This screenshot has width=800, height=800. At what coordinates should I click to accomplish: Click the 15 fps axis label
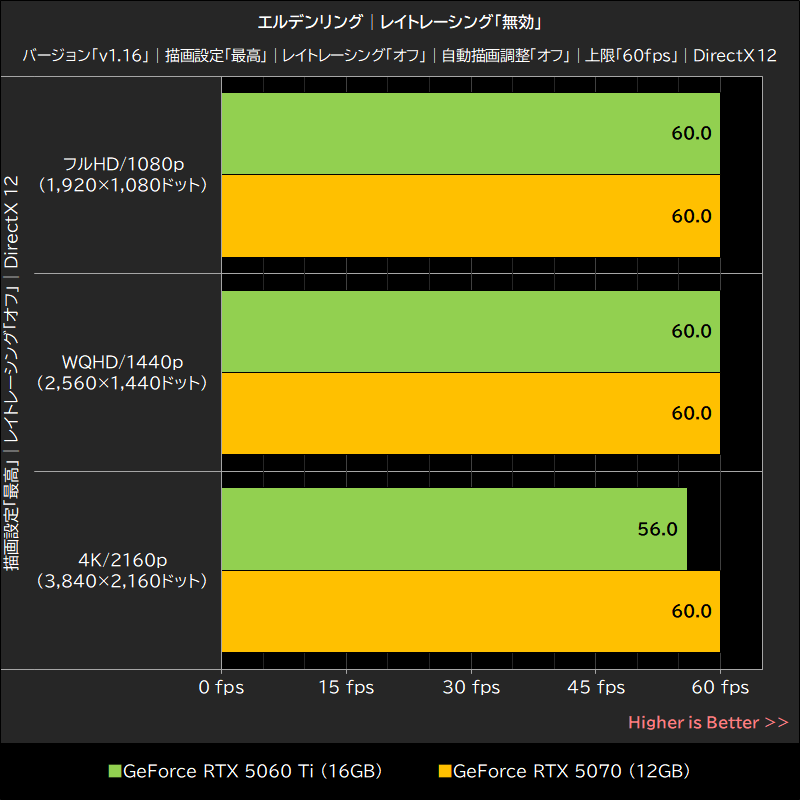[x=346, y=687]
